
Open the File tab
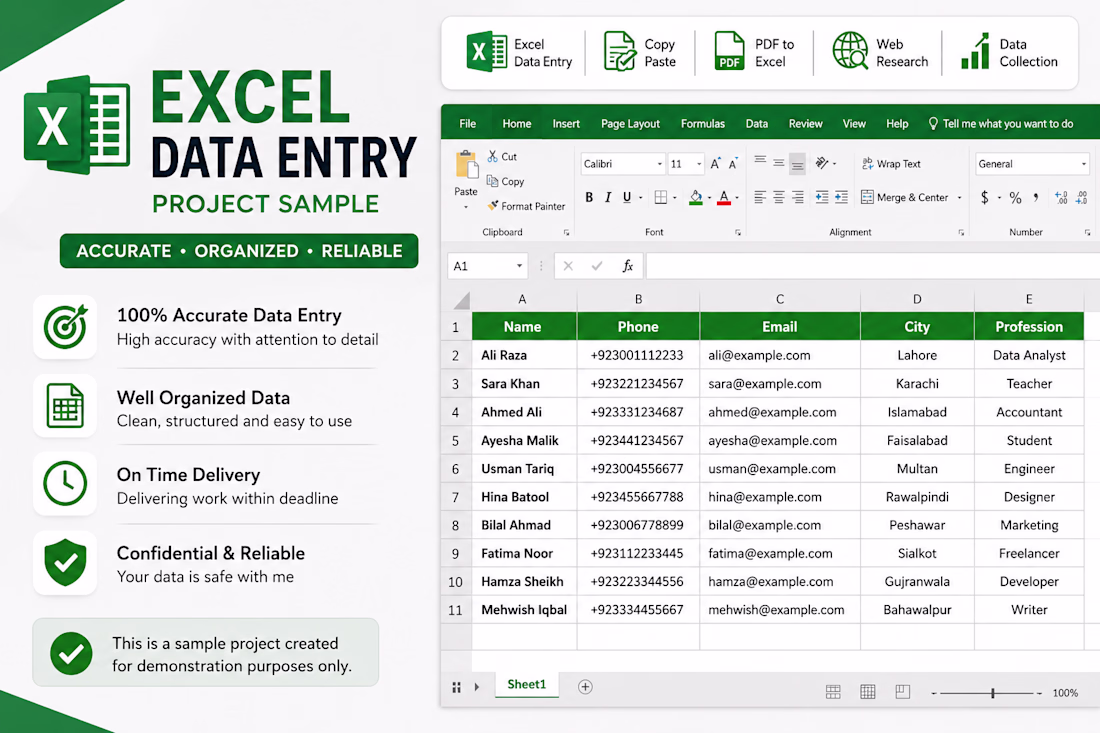[x=467, y=123]
